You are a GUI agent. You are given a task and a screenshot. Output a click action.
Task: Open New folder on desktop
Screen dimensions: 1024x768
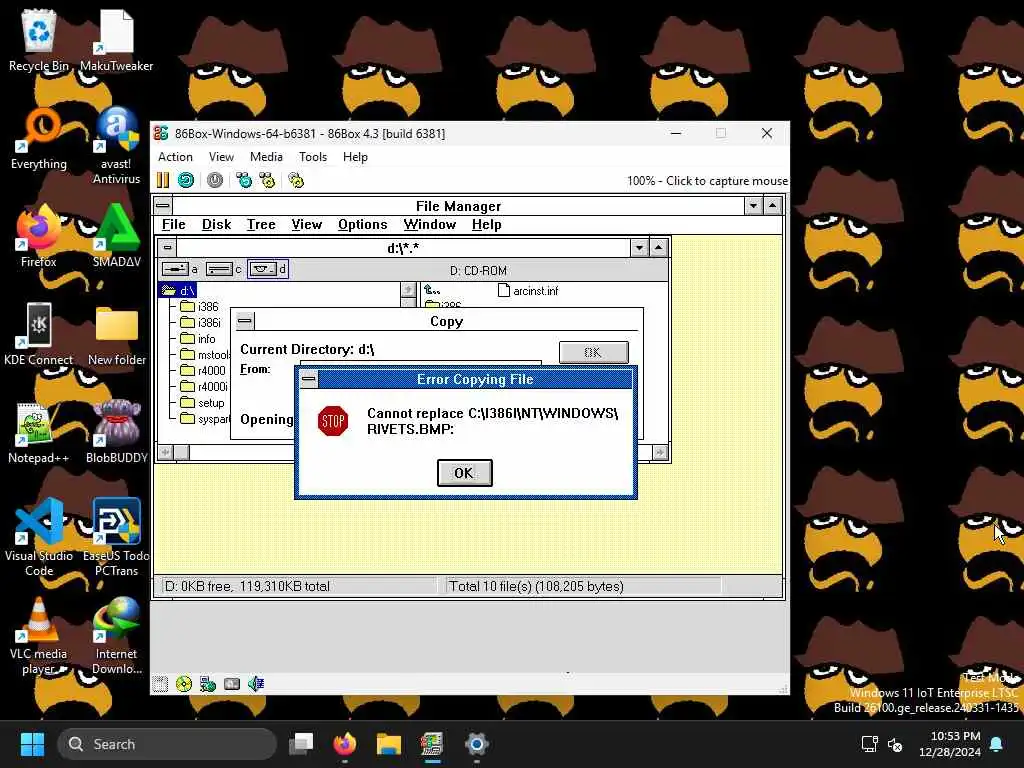pyautogui.click(x=116, y=334)
